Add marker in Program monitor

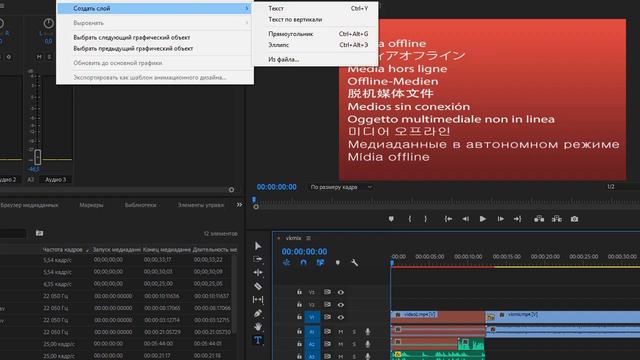click(391, 219)
